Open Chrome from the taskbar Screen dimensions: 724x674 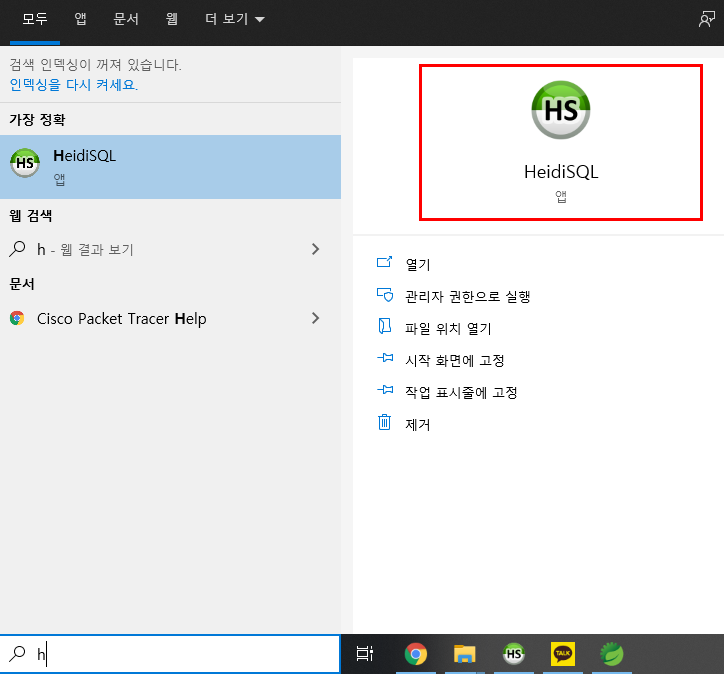416,654
